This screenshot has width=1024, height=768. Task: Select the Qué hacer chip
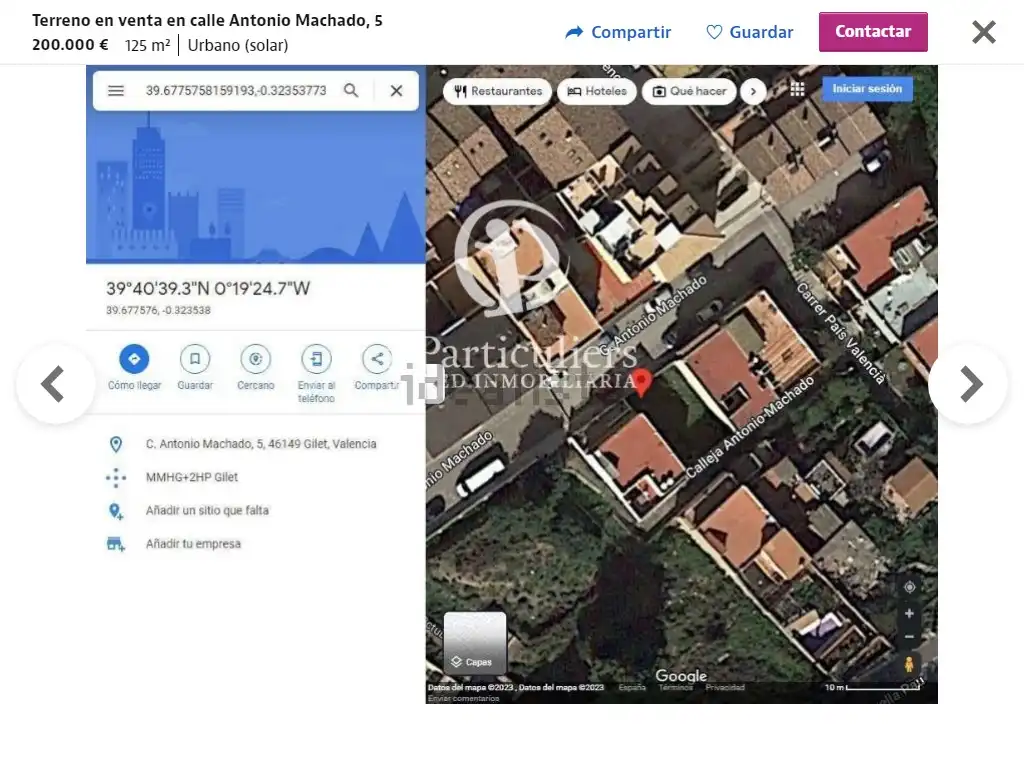click(690, 91)
